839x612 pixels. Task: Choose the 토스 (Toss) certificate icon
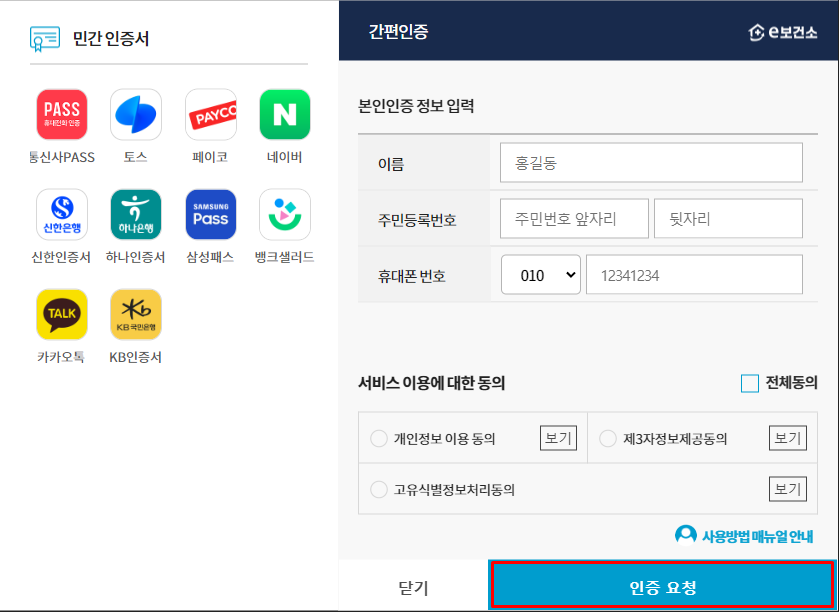(136, 114)
